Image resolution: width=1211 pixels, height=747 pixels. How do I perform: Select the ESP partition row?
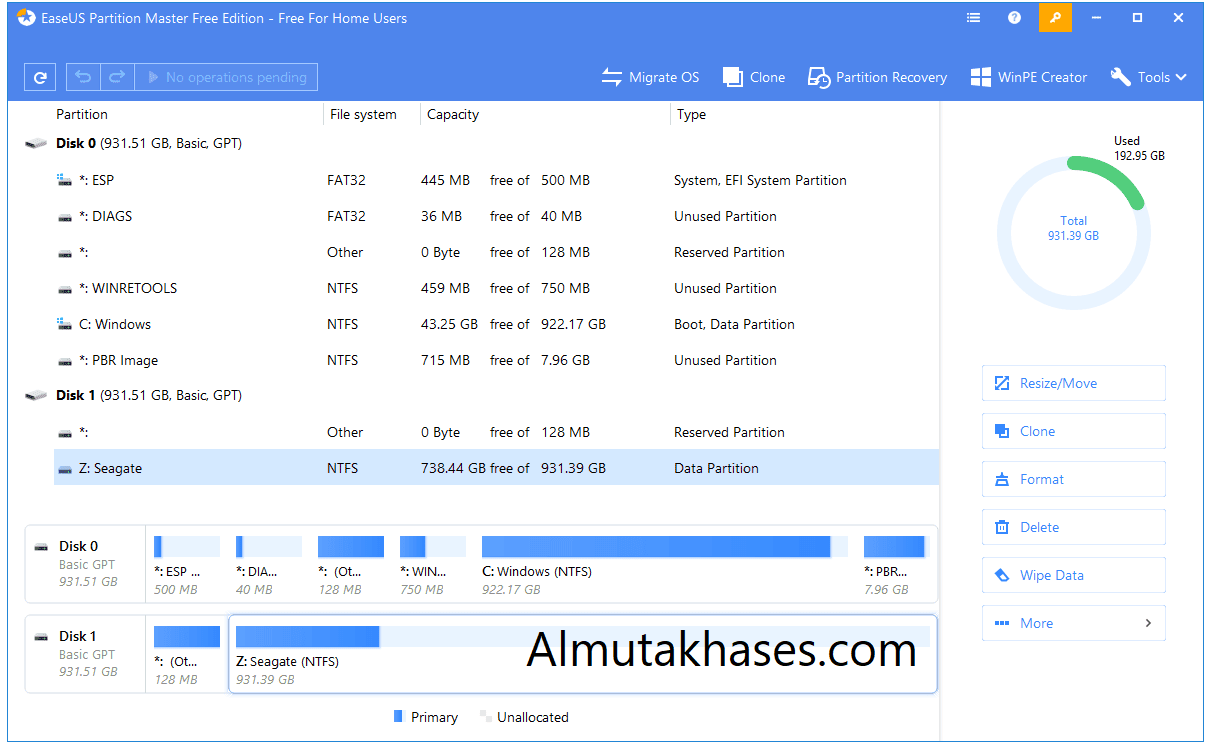[496, 180]
